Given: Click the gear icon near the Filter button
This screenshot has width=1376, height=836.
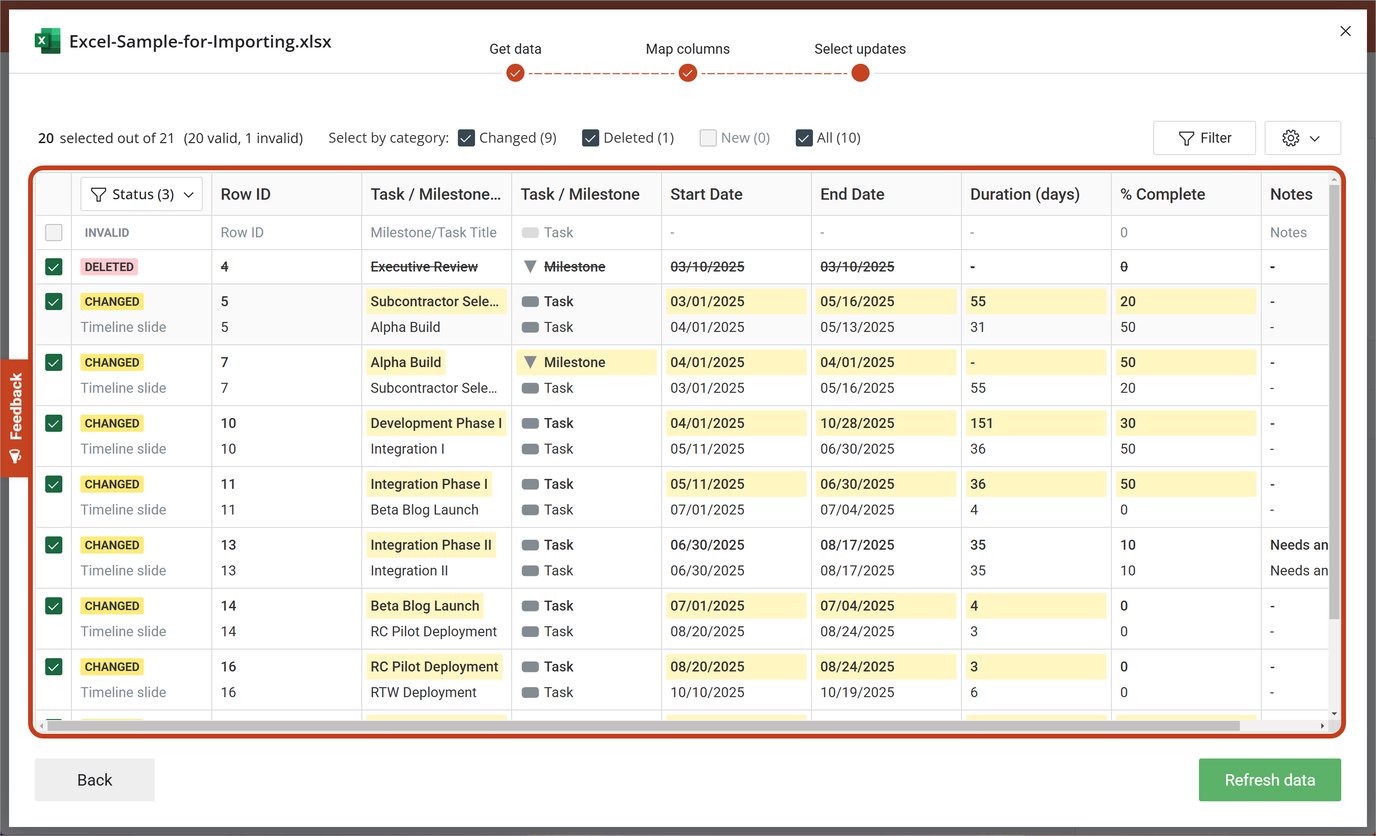Looking at the screenshot, I should [x=1289, y=137].
